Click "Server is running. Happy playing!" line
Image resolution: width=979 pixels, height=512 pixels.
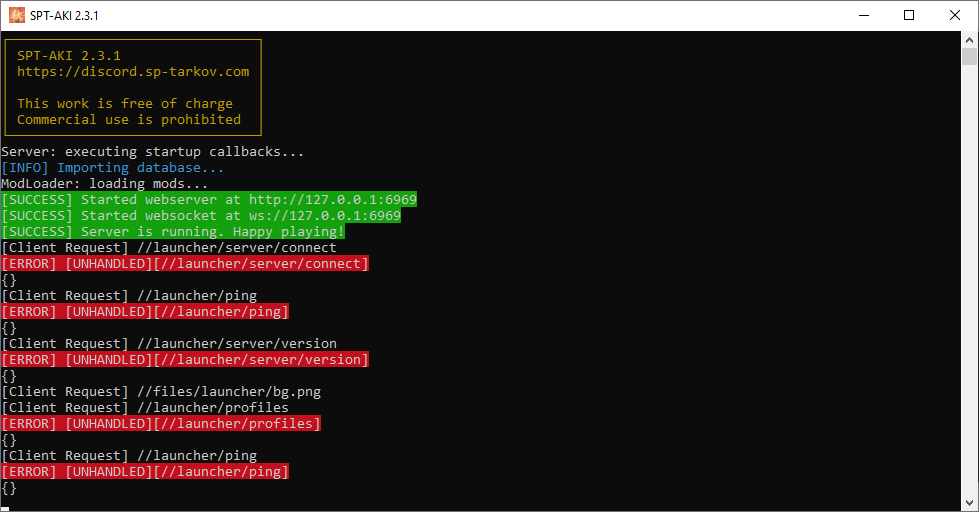[x=173, y=232]
